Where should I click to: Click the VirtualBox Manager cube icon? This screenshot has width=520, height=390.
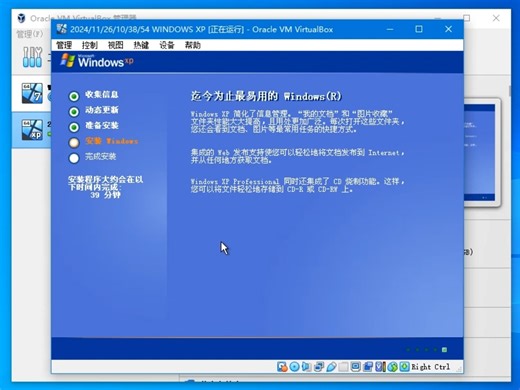click(21, 18)
